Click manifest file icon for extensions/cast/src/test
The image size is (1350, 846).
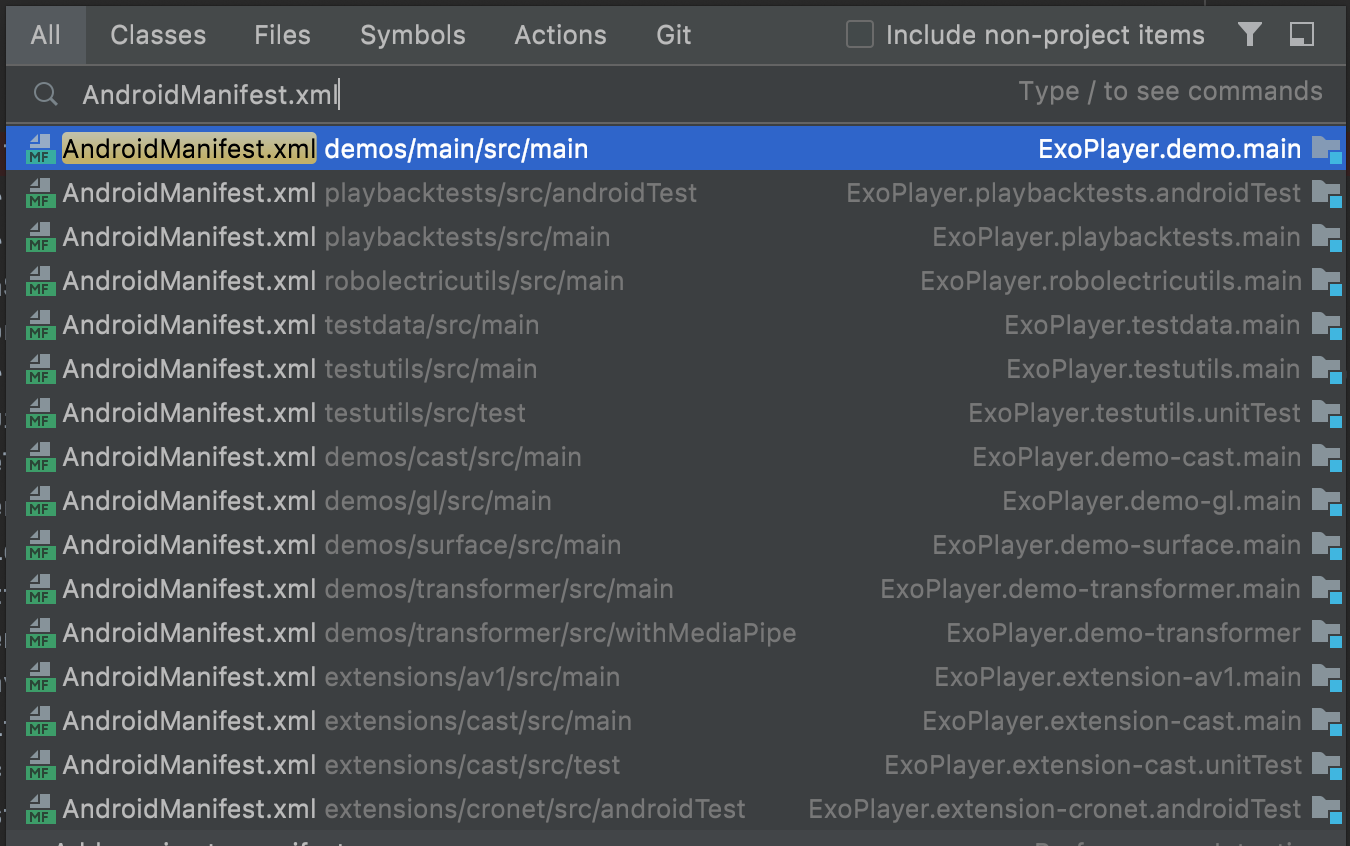[x=40, y=765]
